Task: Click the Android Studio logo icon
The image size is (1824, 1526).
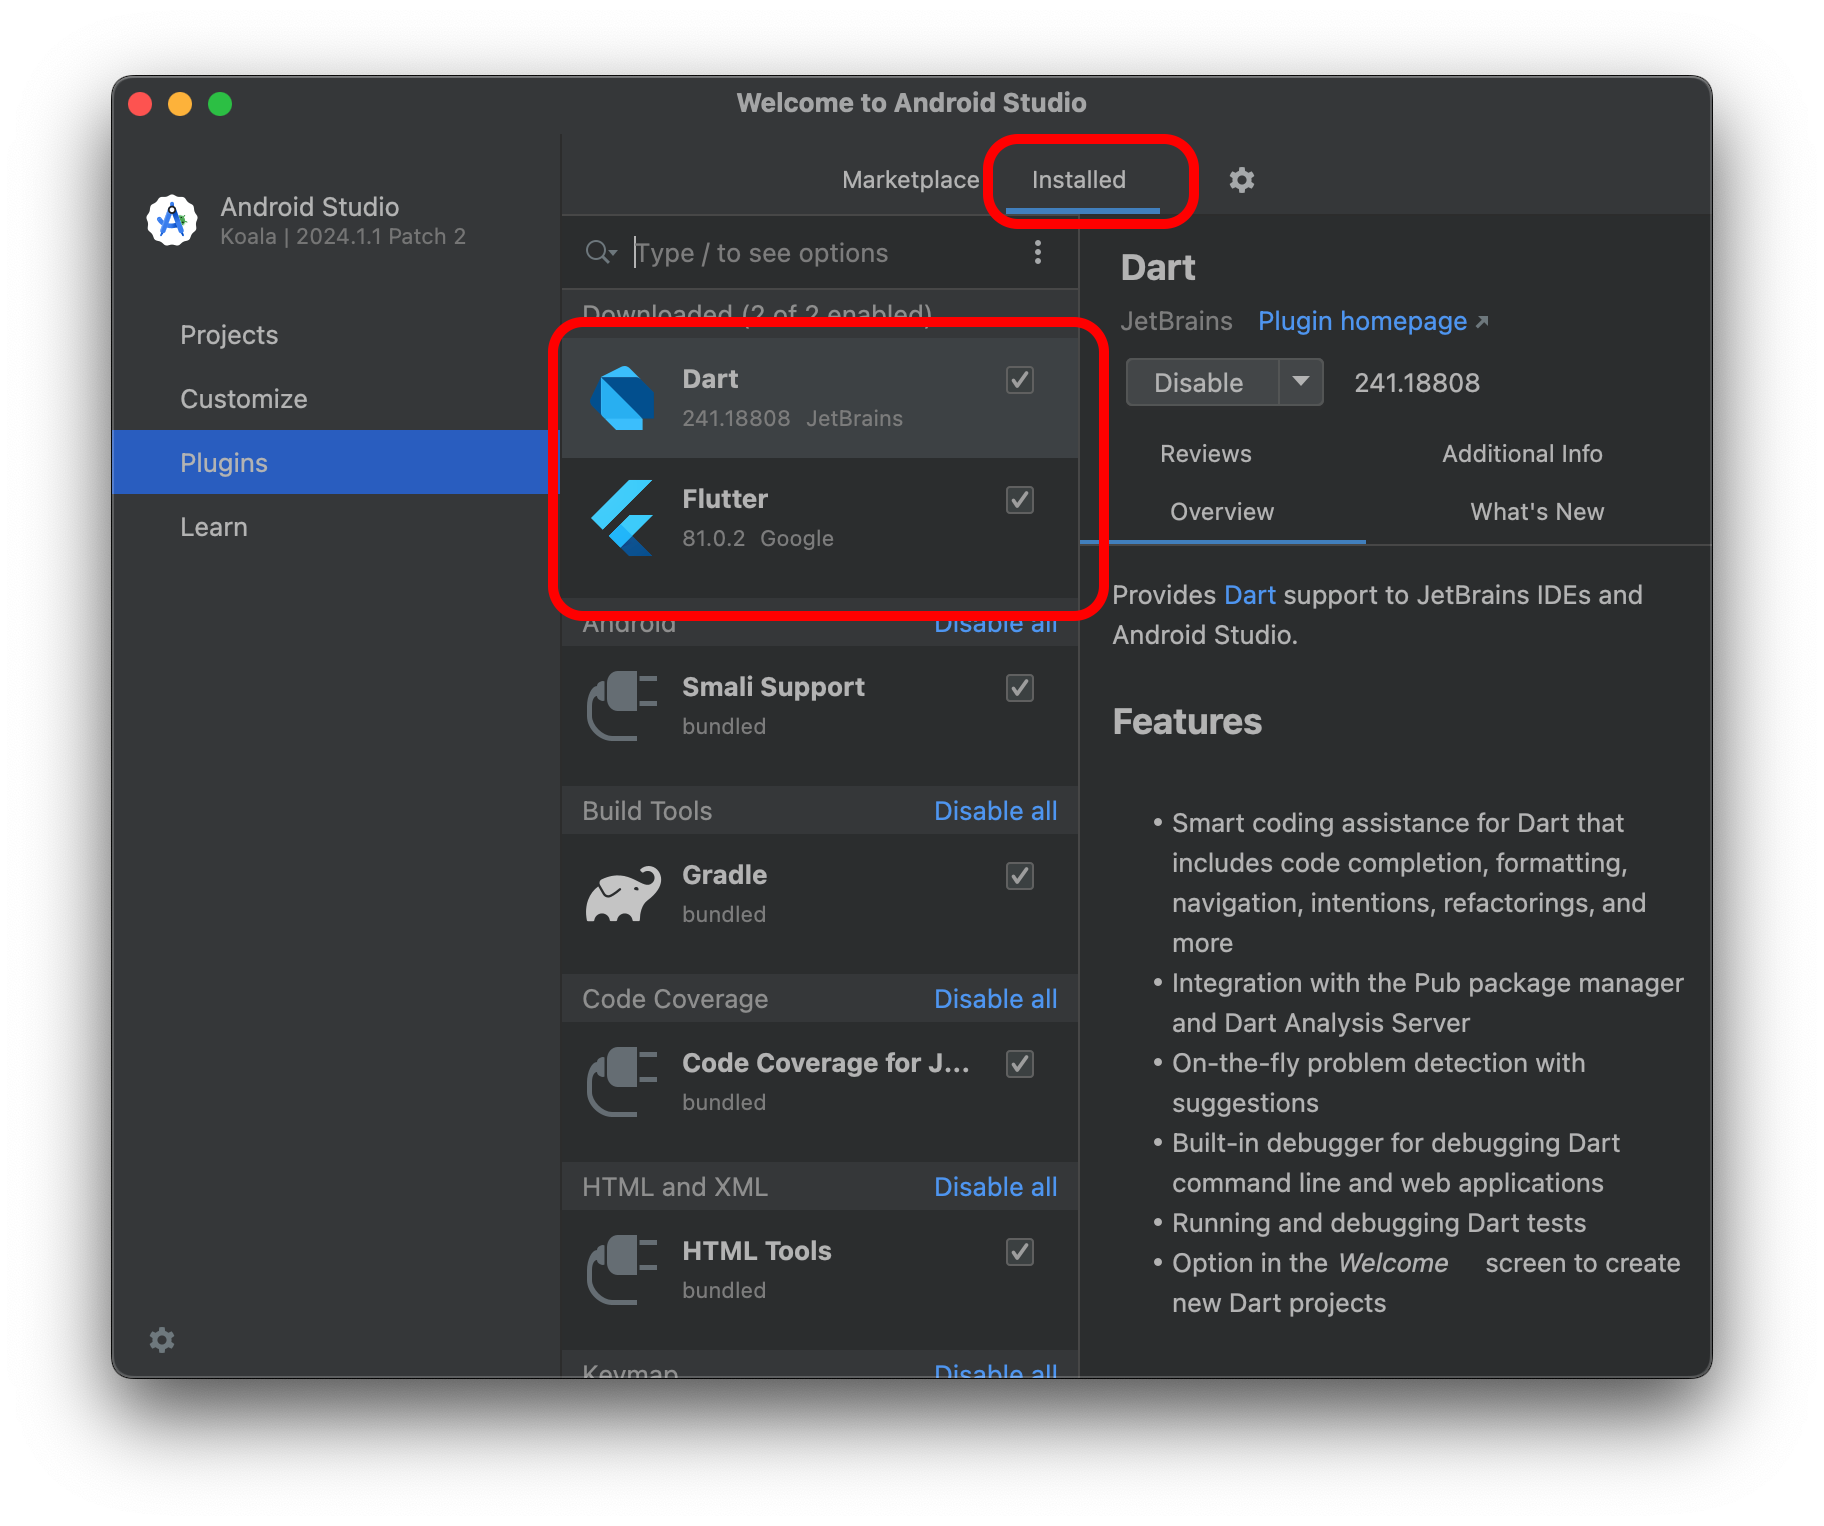Action: click(172, 220)
